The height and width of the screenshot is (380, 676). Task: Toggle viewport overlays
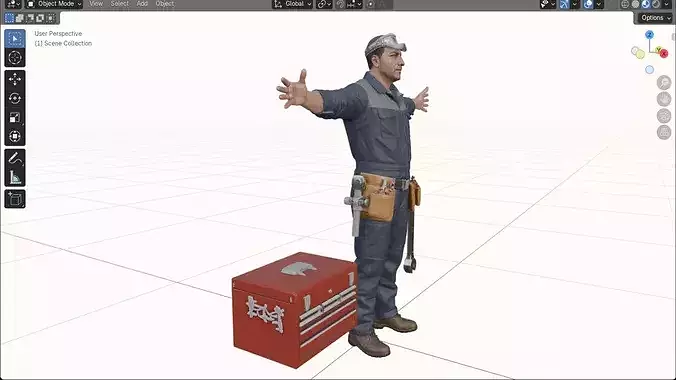588,4
